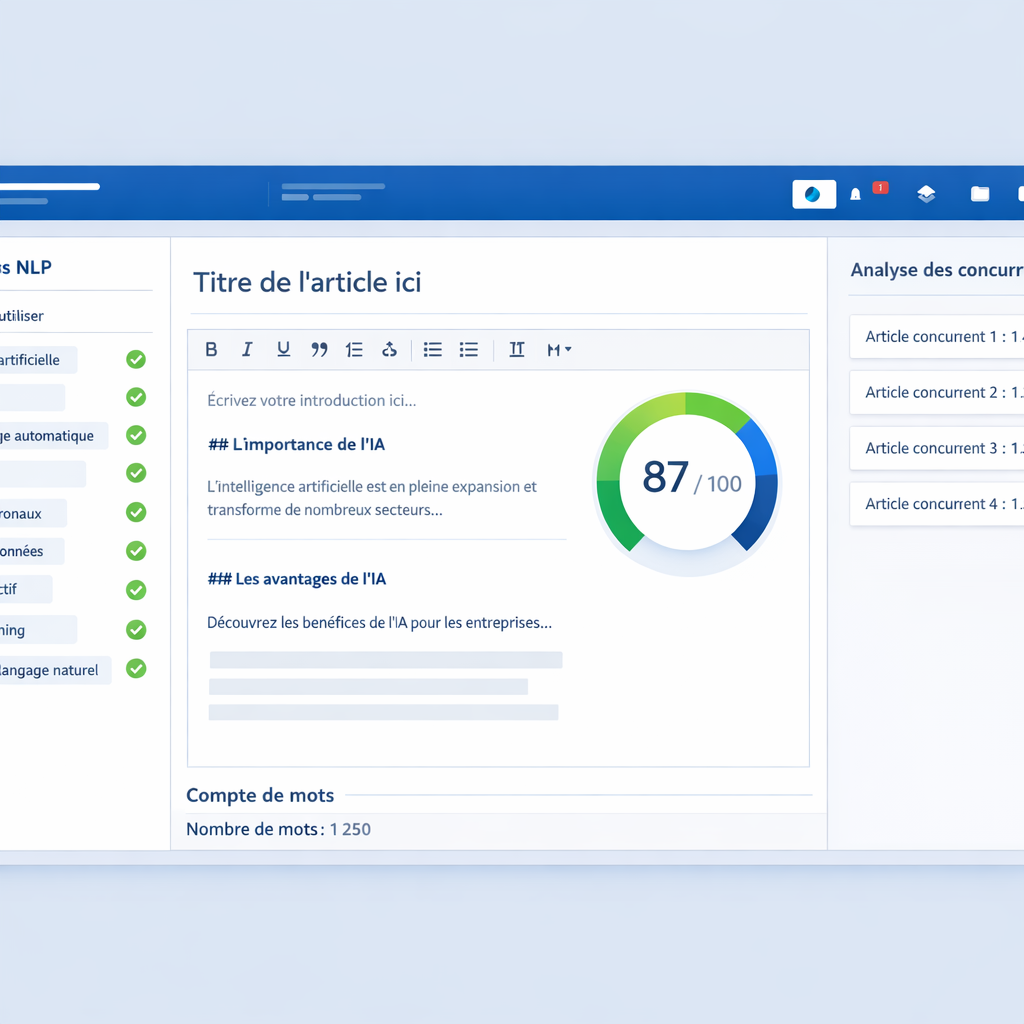Image resolution: width=1024 pixels, height=1024 pixels.
Task: Toggle the checkmark next to 'artificielle' keyword
Action: point(136,359)
